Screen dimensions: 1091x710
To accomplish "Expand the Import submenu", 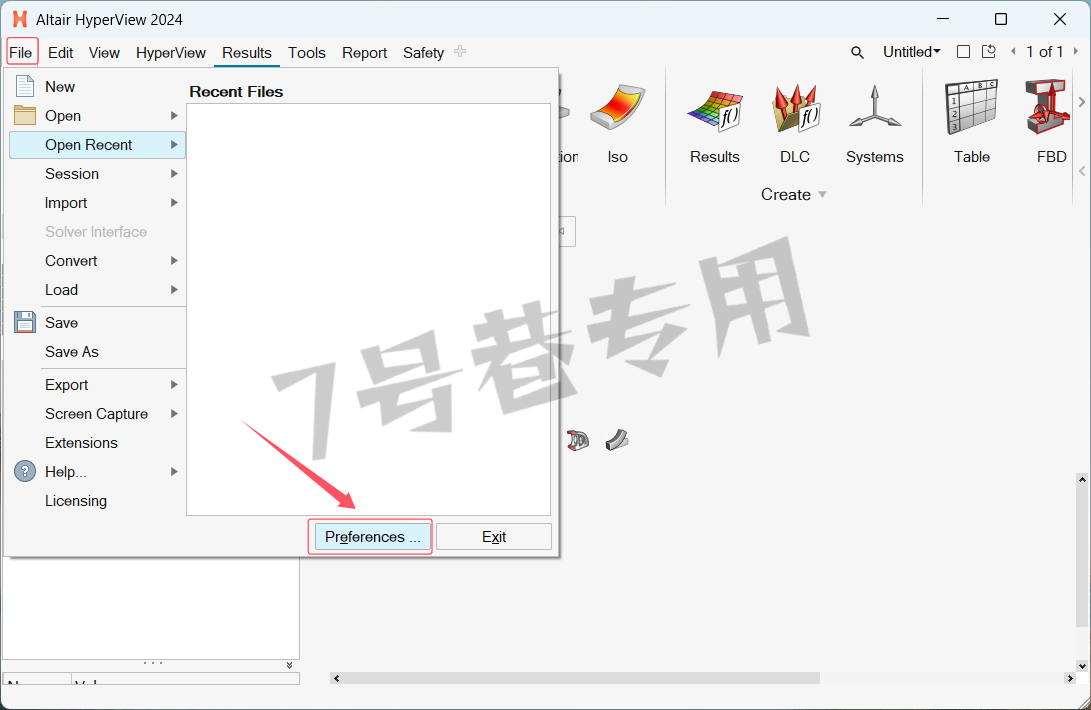I will pos(97,203).
